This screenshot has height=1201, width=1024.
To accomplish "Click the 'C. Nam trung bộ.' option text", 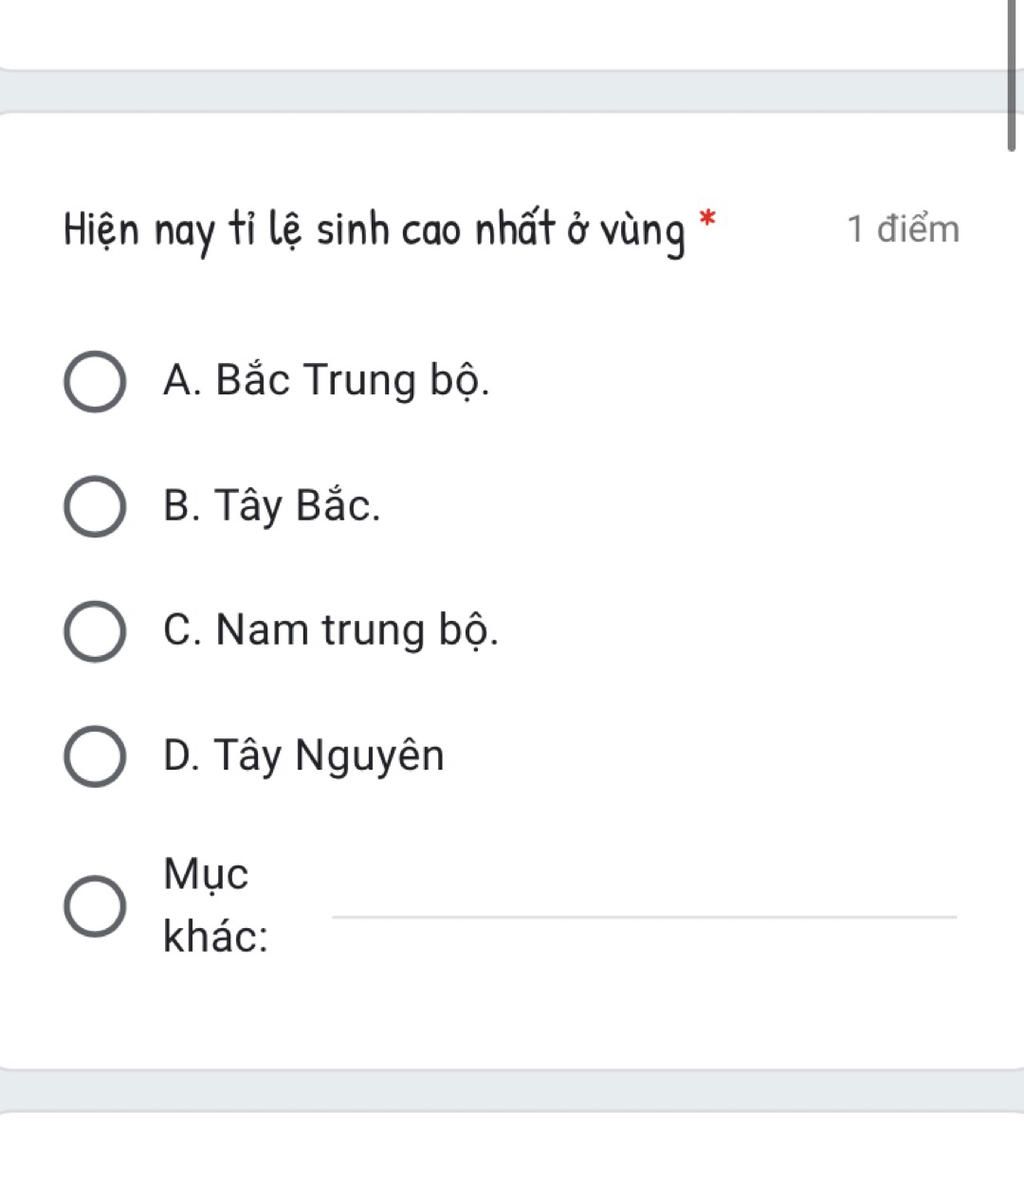I will 330,630.
